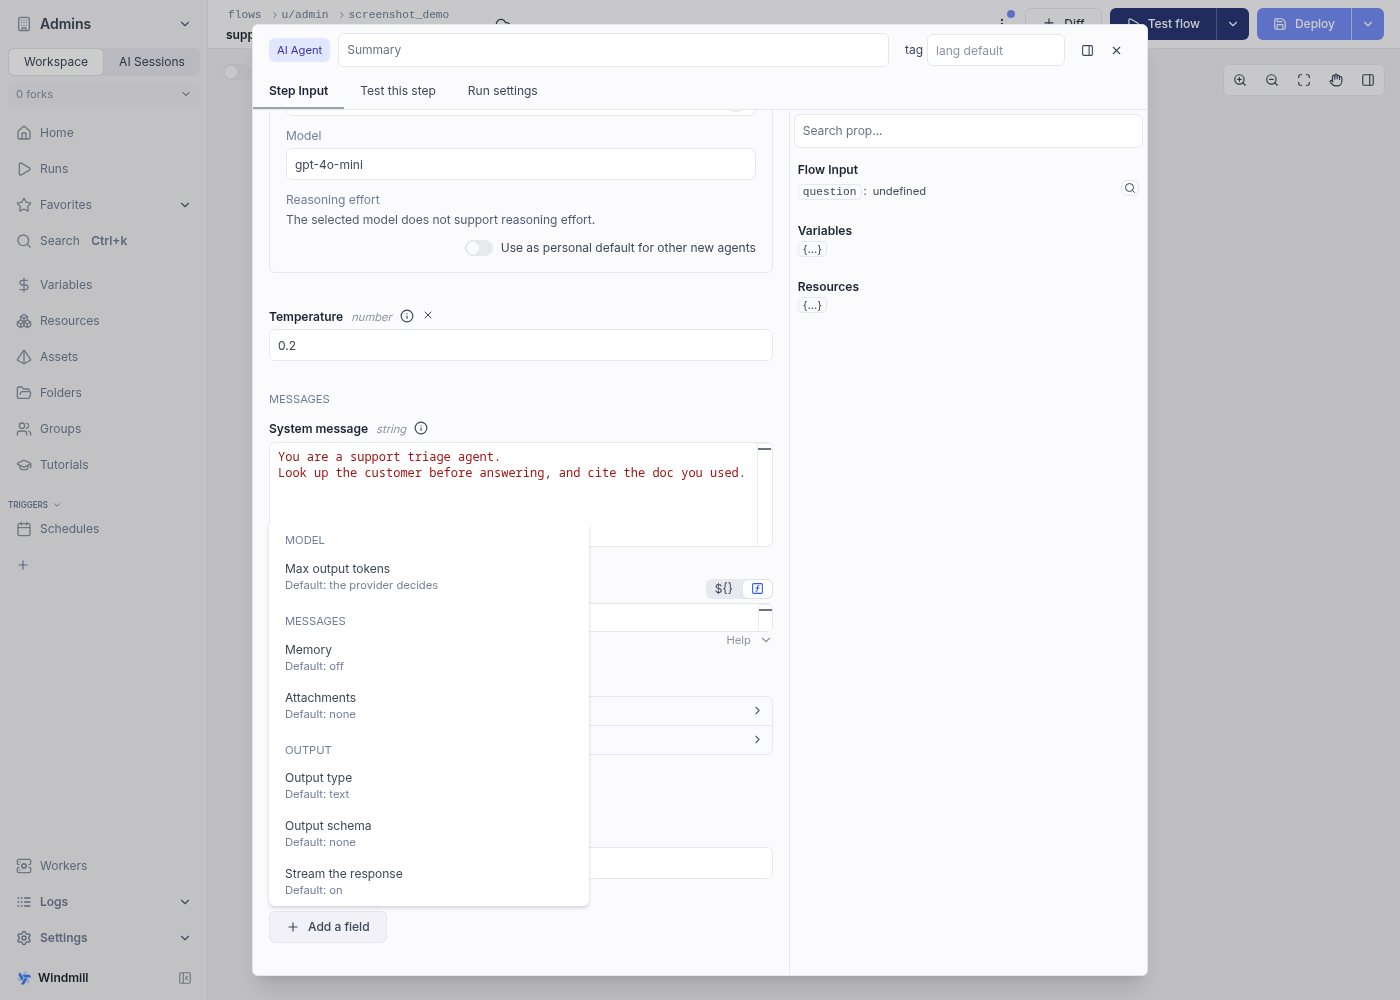This screenshot has width=1400, height=1000.
Task: Switch to the JavaScript expression mode
Action: point(757,588)
